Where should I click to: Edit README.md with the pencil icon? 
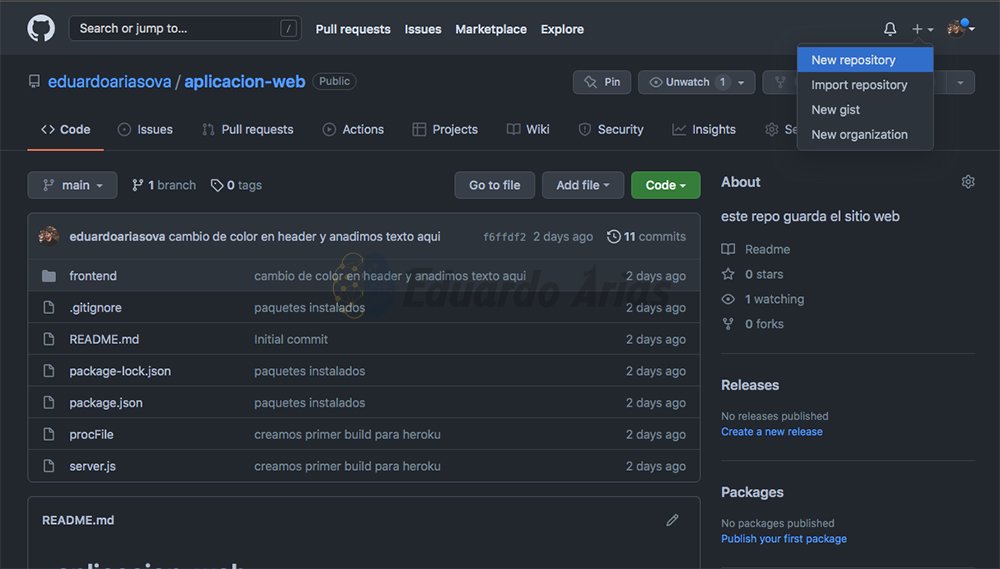(x=672, y=521)
